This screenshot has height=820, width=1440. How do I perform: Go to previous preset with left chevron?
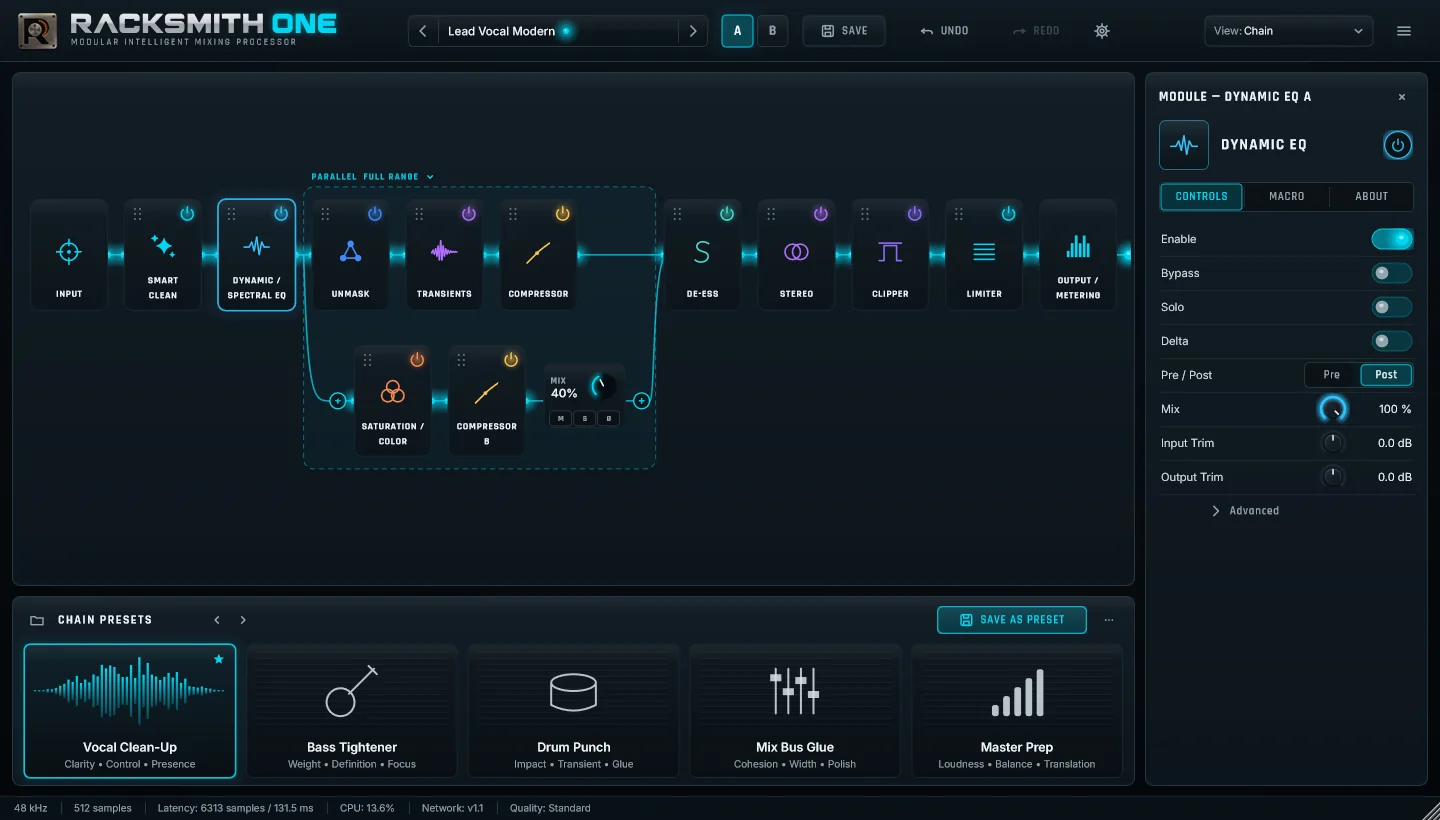pyautogui.click(x=423, y=31)
